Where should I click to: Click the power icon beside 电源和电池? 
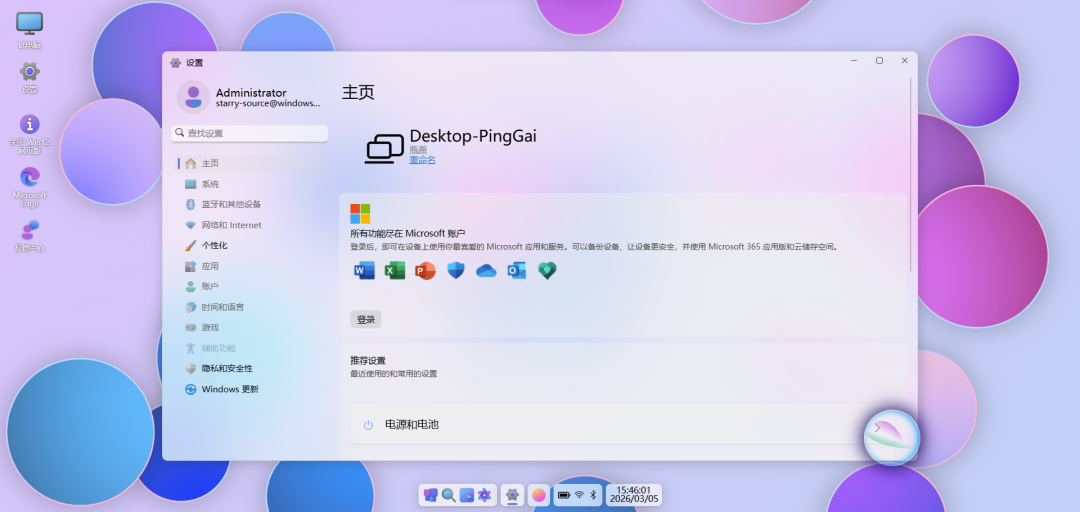(368, 425)
